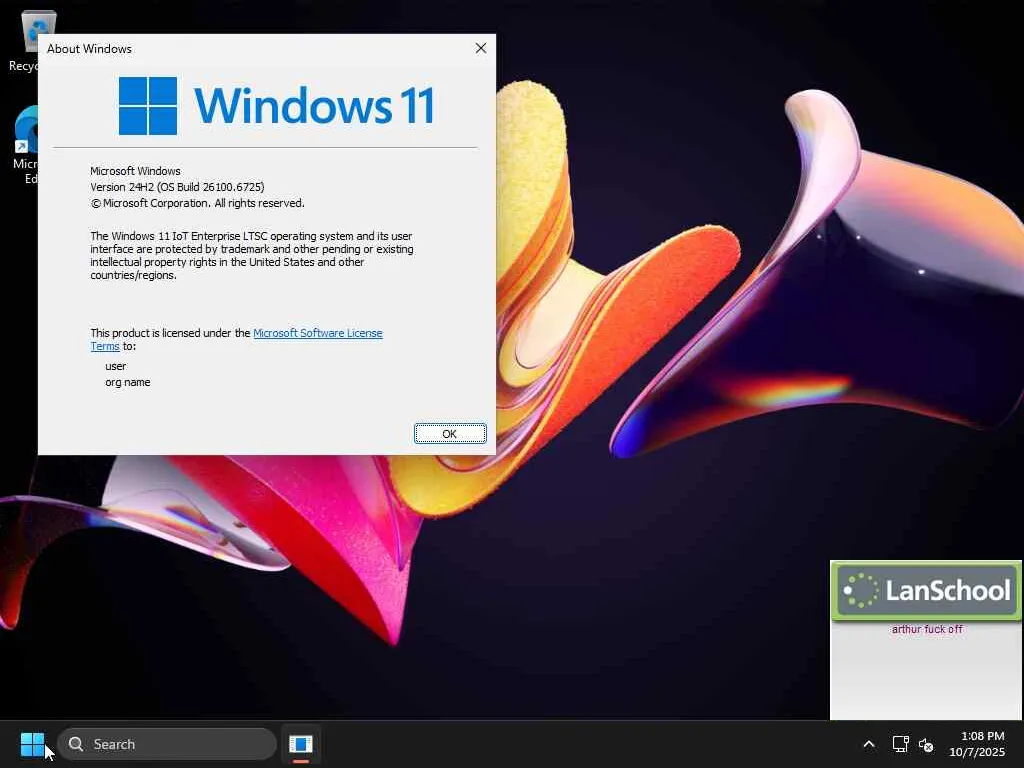The height and width of the screenshot is (768, 1024).
Task: Select the Microsoft Edge desktop shortcut
Action: tap(25, 145)
